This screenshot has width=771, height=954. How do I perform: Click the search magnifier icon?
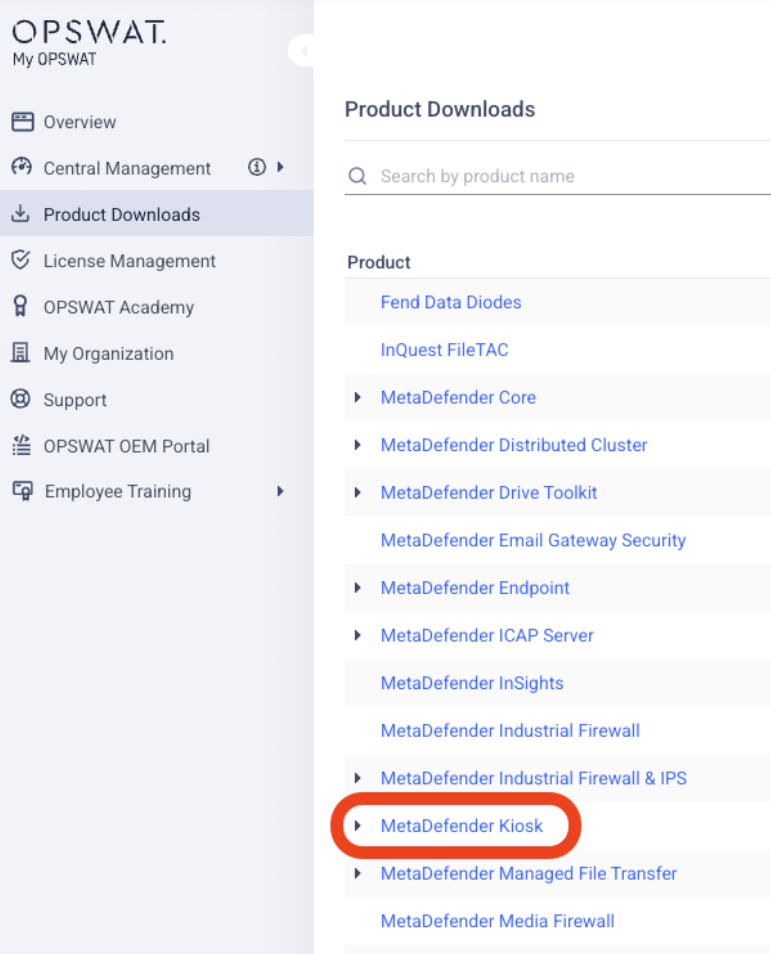(x=357, y=176)
